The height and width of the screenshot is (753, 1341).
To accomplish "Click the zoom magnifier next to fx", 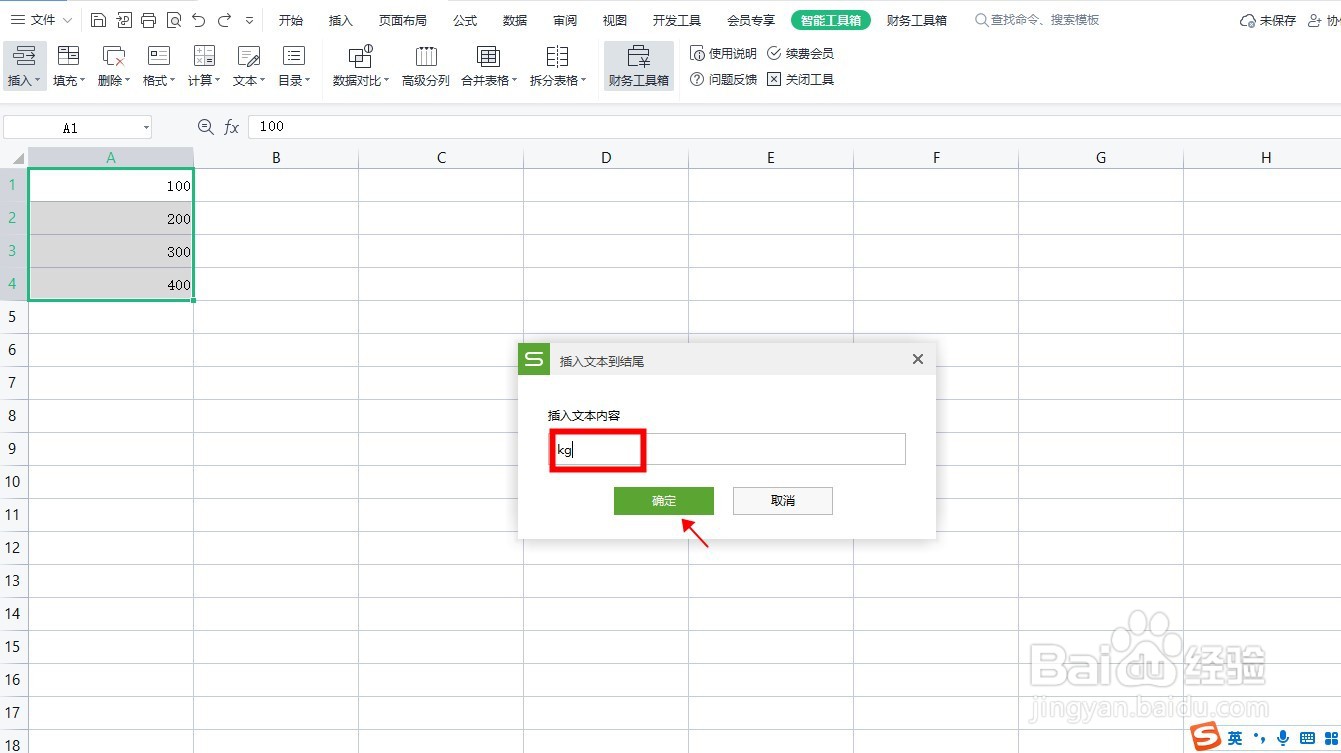I will point(206,126).
